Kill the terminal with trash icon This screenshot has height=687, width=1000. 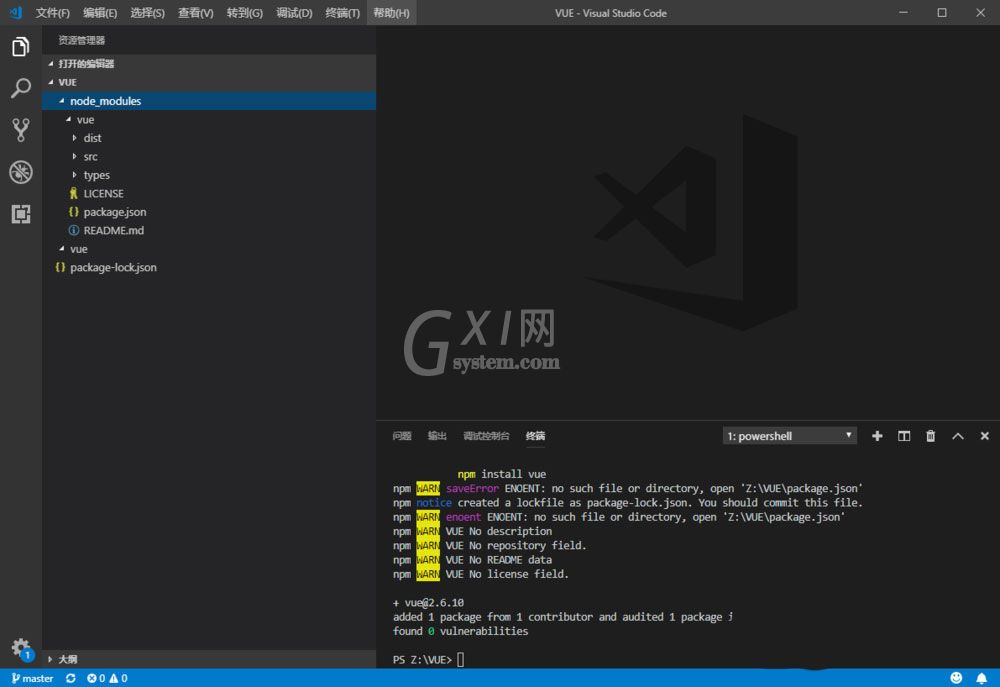(930, 436)
